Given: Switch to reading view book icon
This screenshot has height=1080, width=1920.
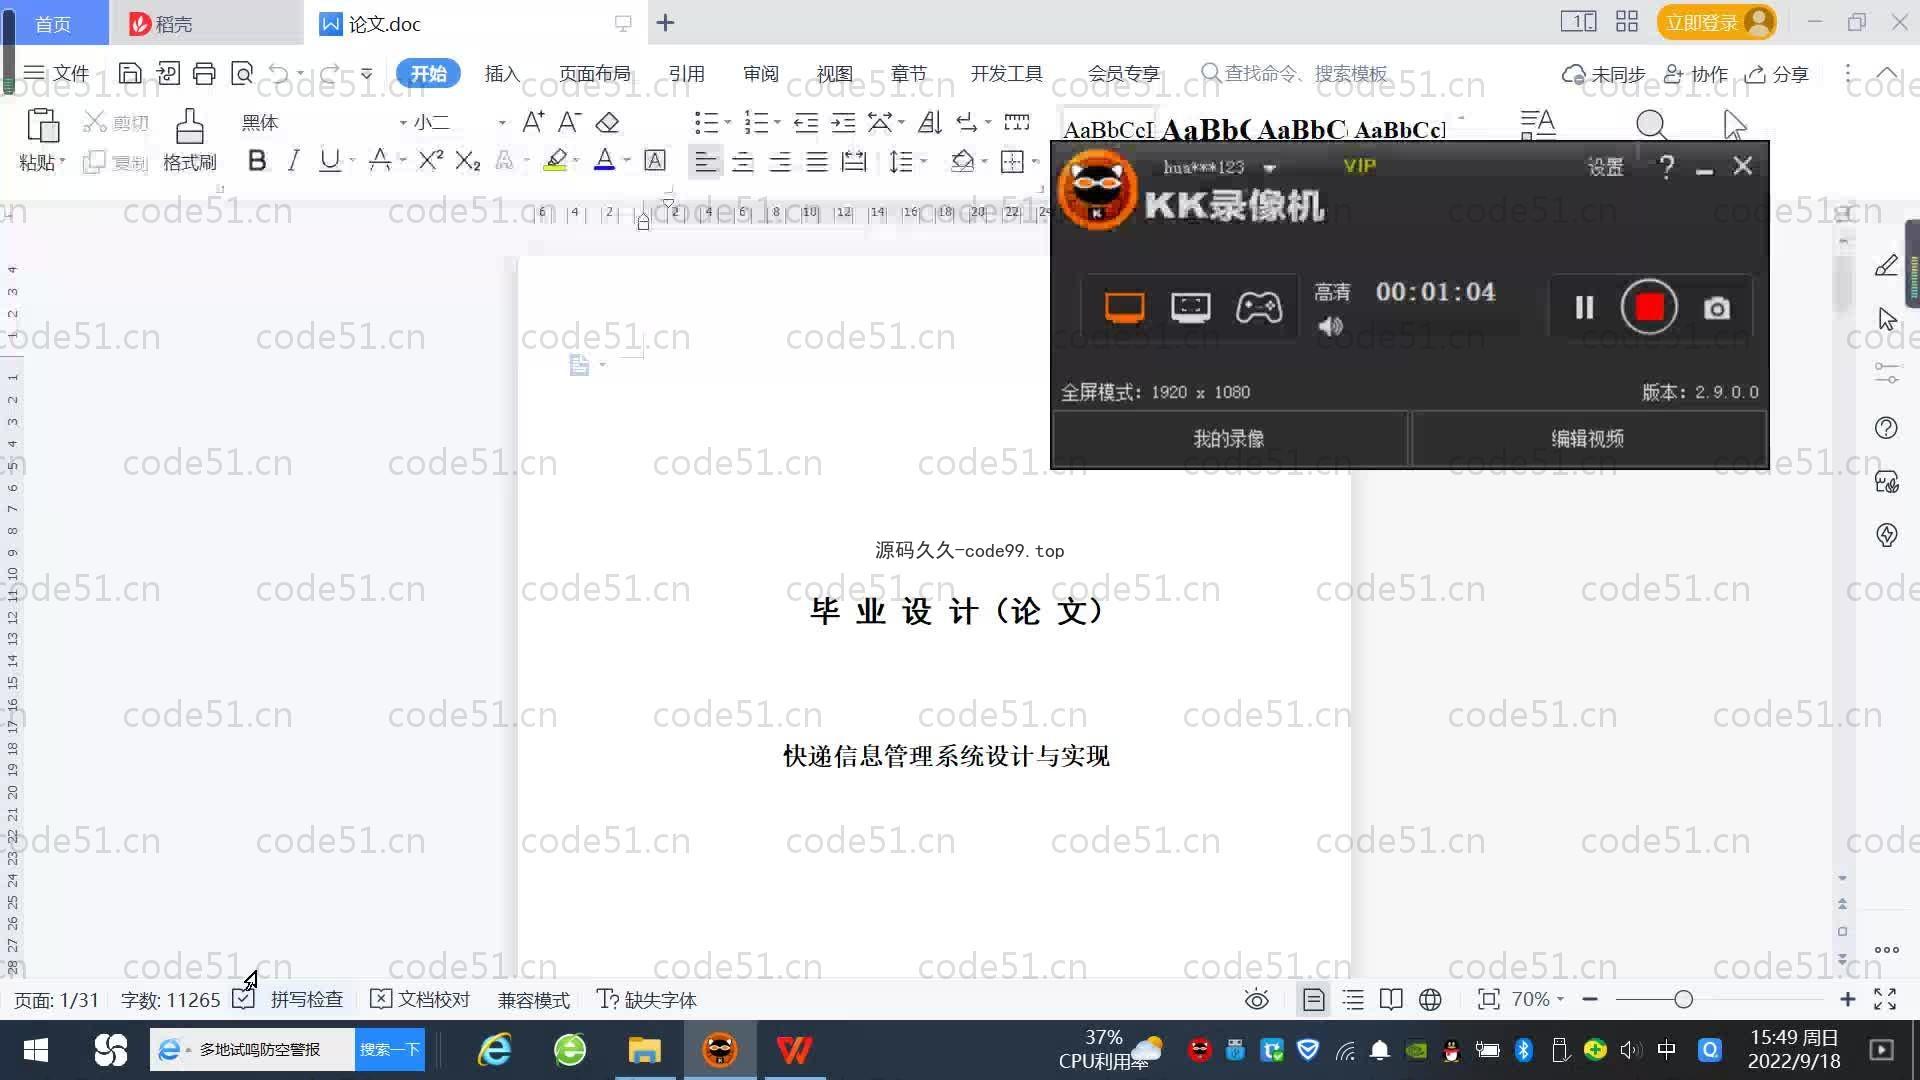Looking at the screenshot, I should pos(1391,999).
